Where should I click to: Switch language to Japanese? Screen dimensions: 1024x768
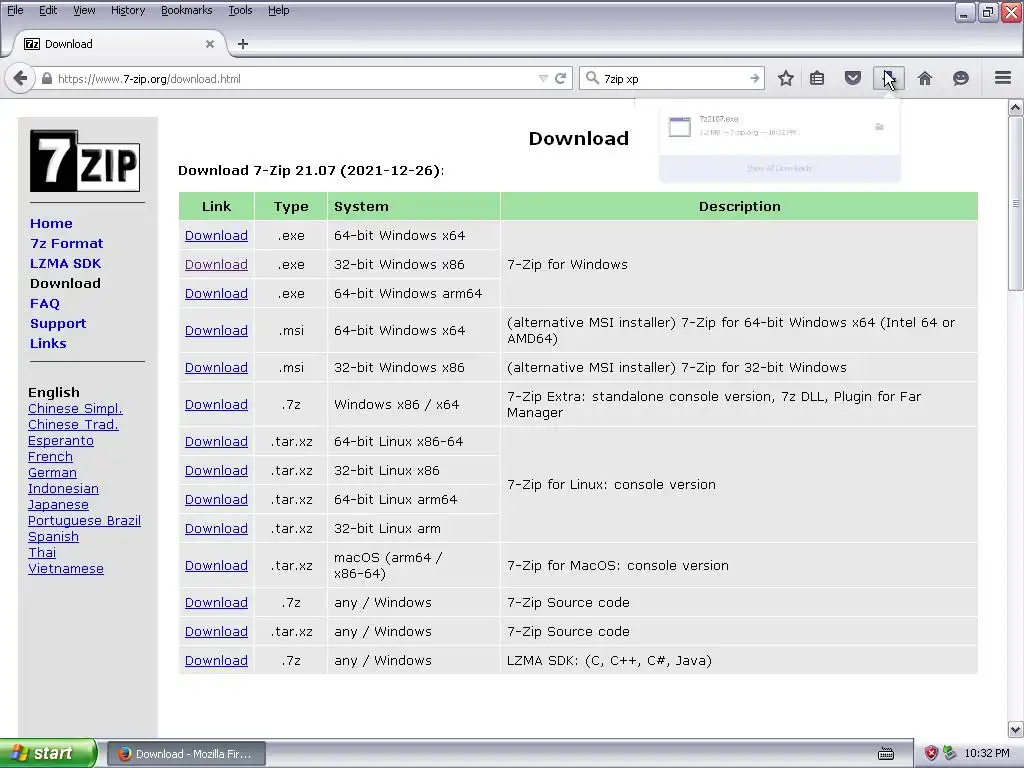tap(58, 505)
